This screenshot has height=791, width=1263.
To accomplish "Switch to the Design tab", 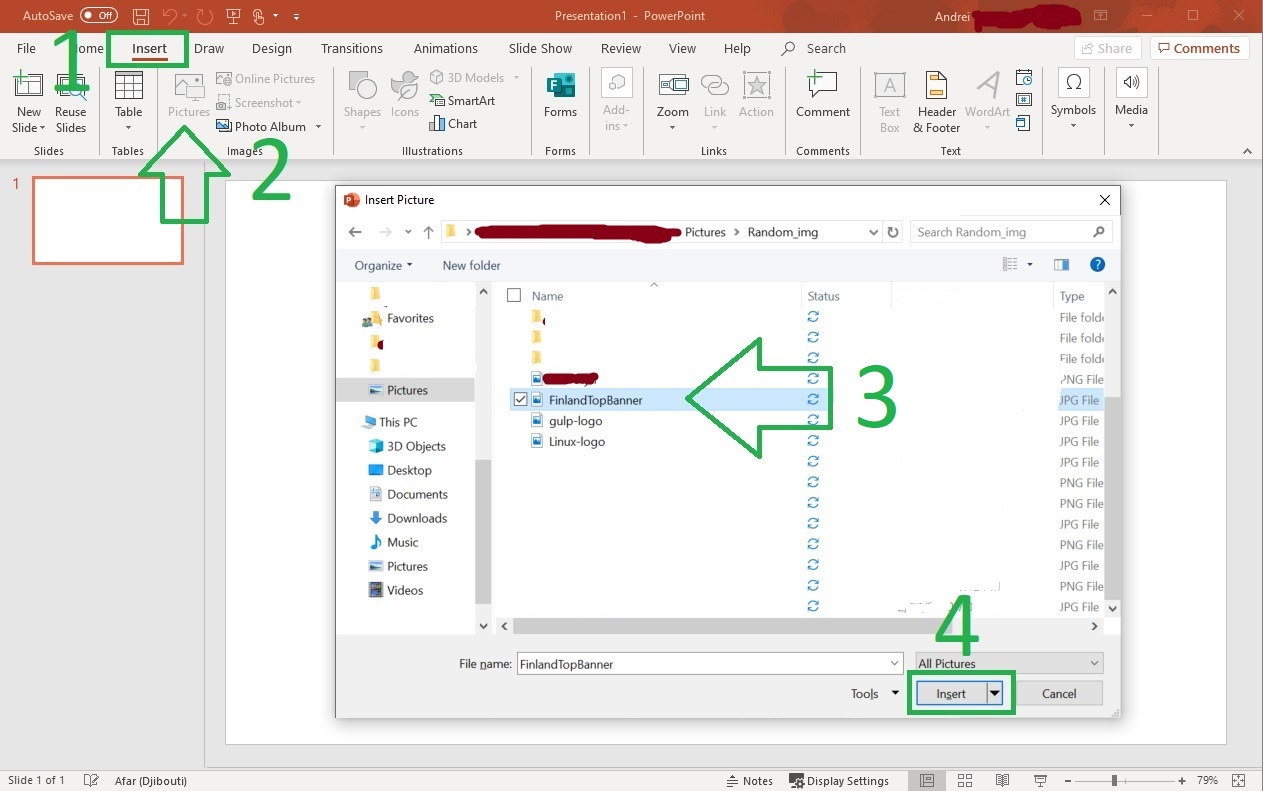I will pyautogui.click(x=272, y=48).
